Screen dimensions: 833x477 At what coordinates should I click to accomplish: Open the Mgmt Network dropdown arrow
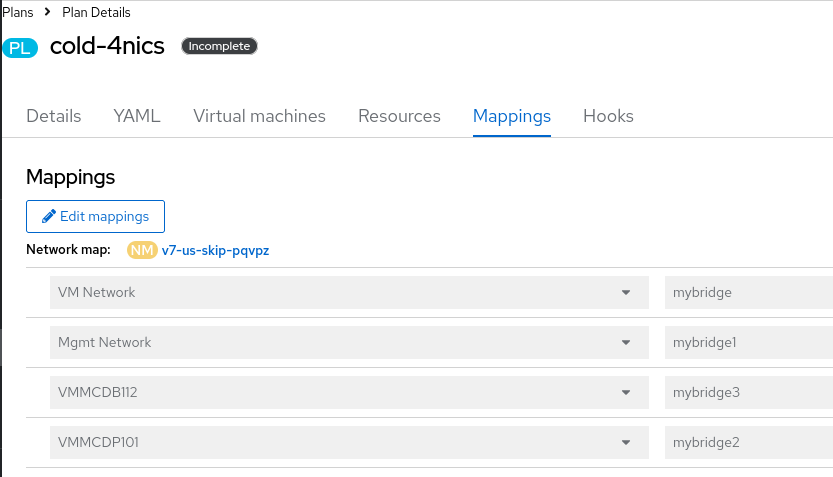click(x=626, y=343)
